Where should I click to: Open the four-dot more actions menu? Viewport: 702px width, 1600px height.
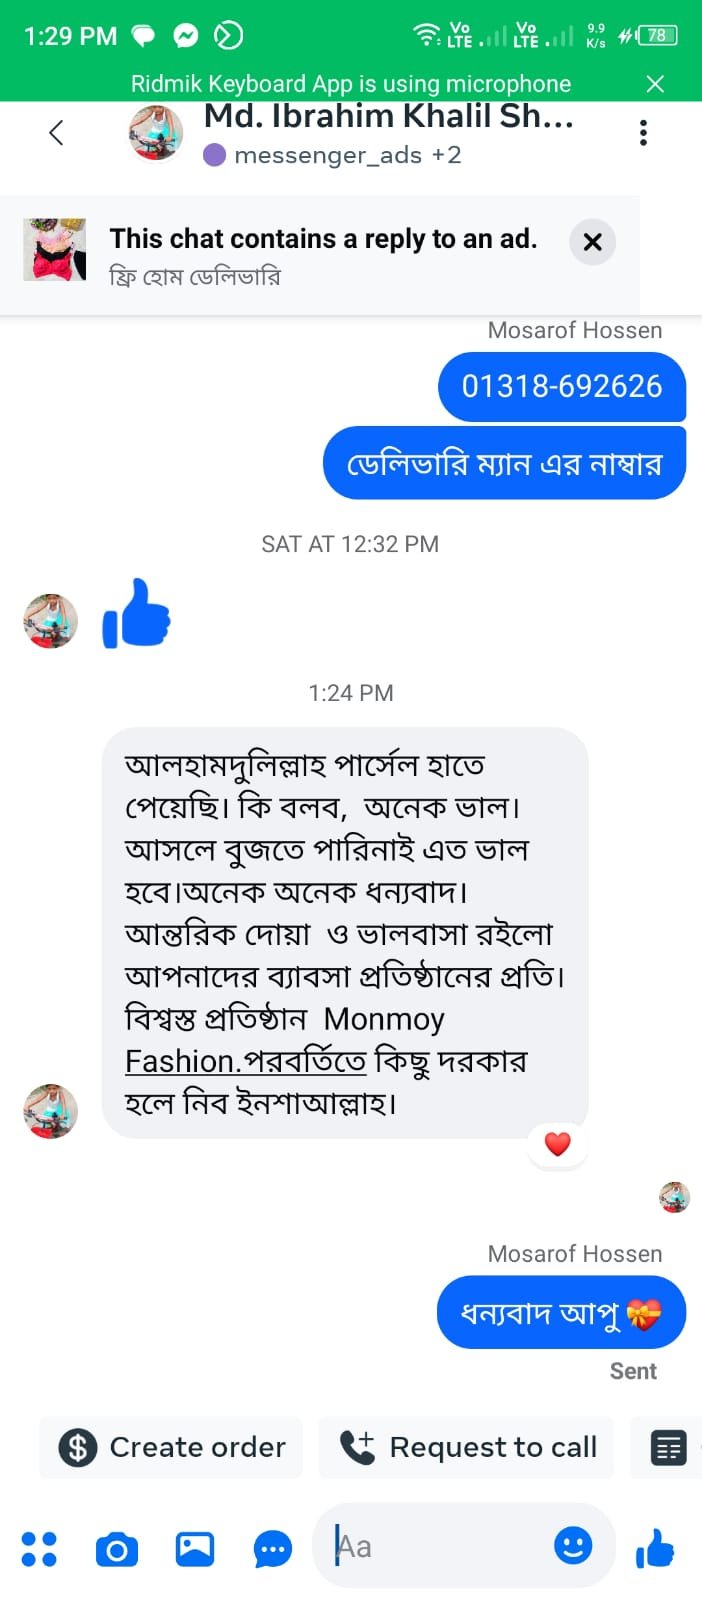click(39, 1549)
